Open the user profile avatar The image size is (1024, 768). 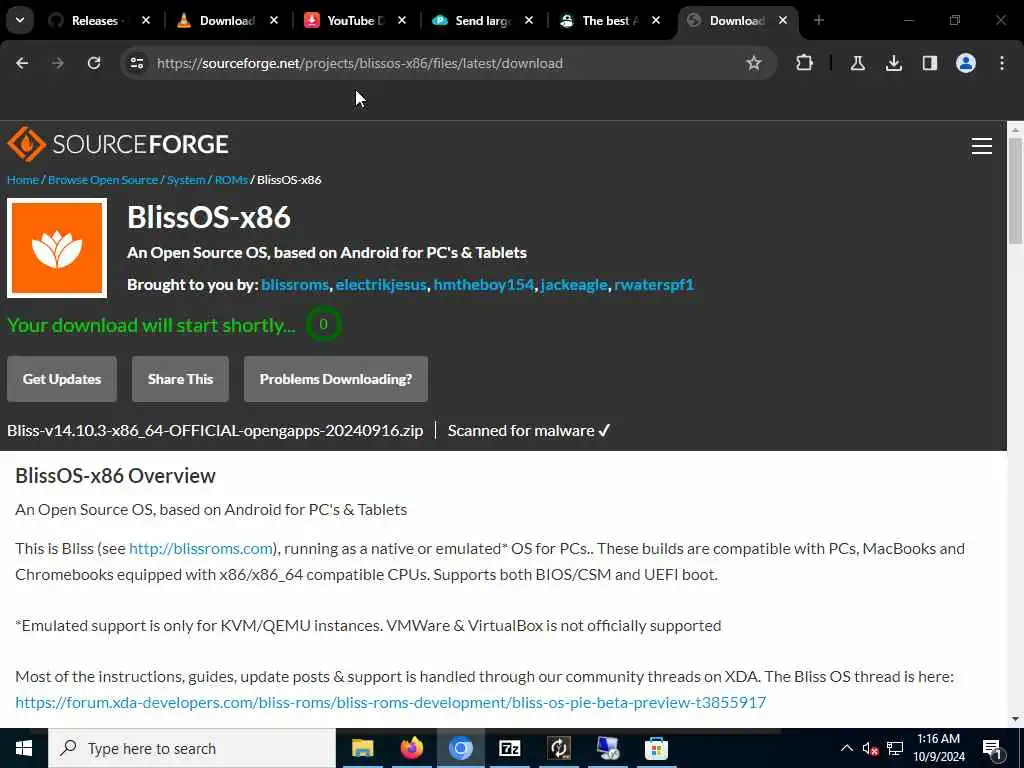(x=965, y=63)
